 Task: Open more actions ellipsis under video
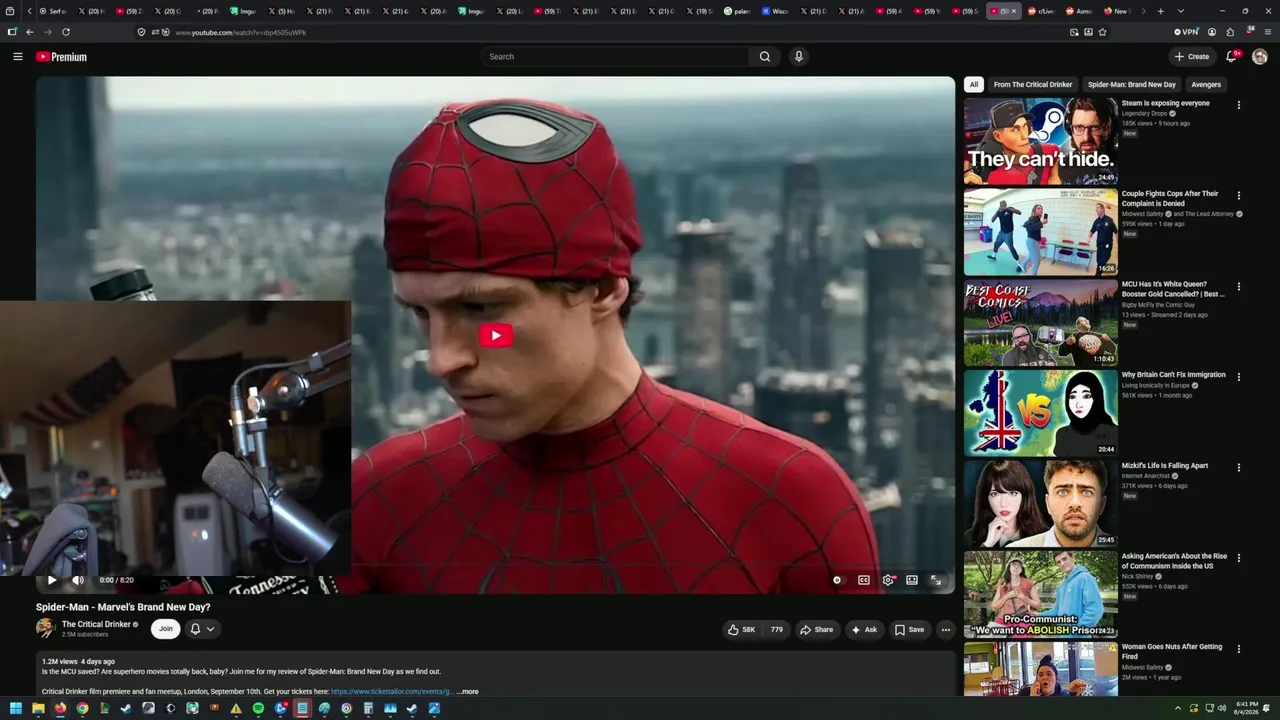pos(946,630)
